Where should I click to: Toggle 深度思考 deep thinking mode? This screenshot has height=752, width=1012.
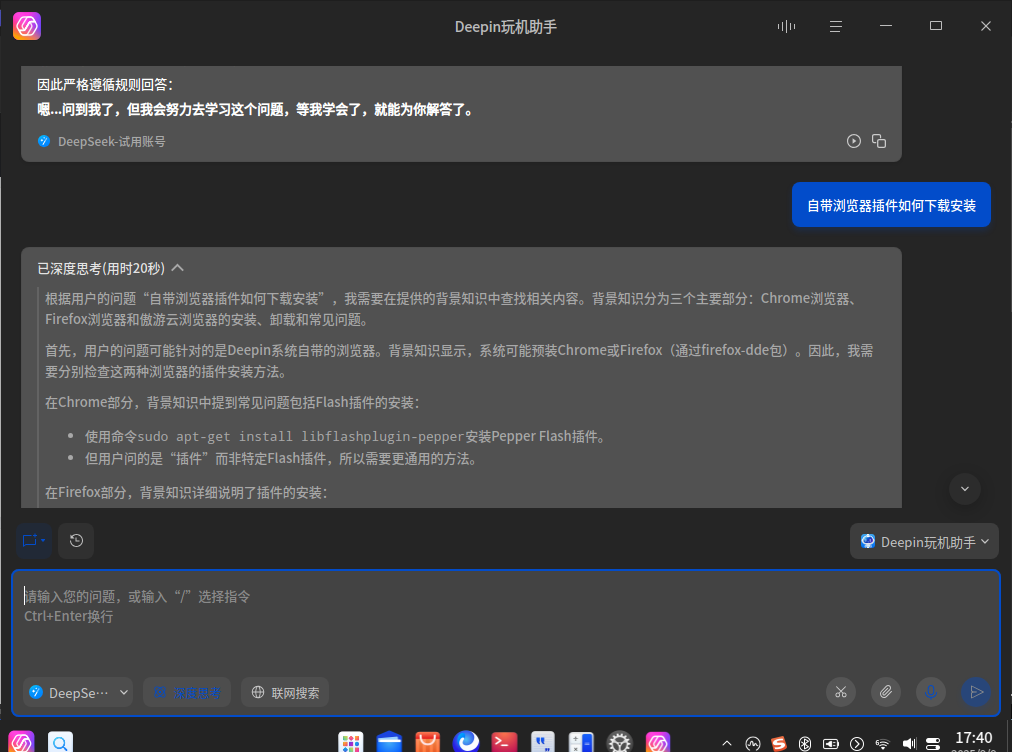point(187,693)
